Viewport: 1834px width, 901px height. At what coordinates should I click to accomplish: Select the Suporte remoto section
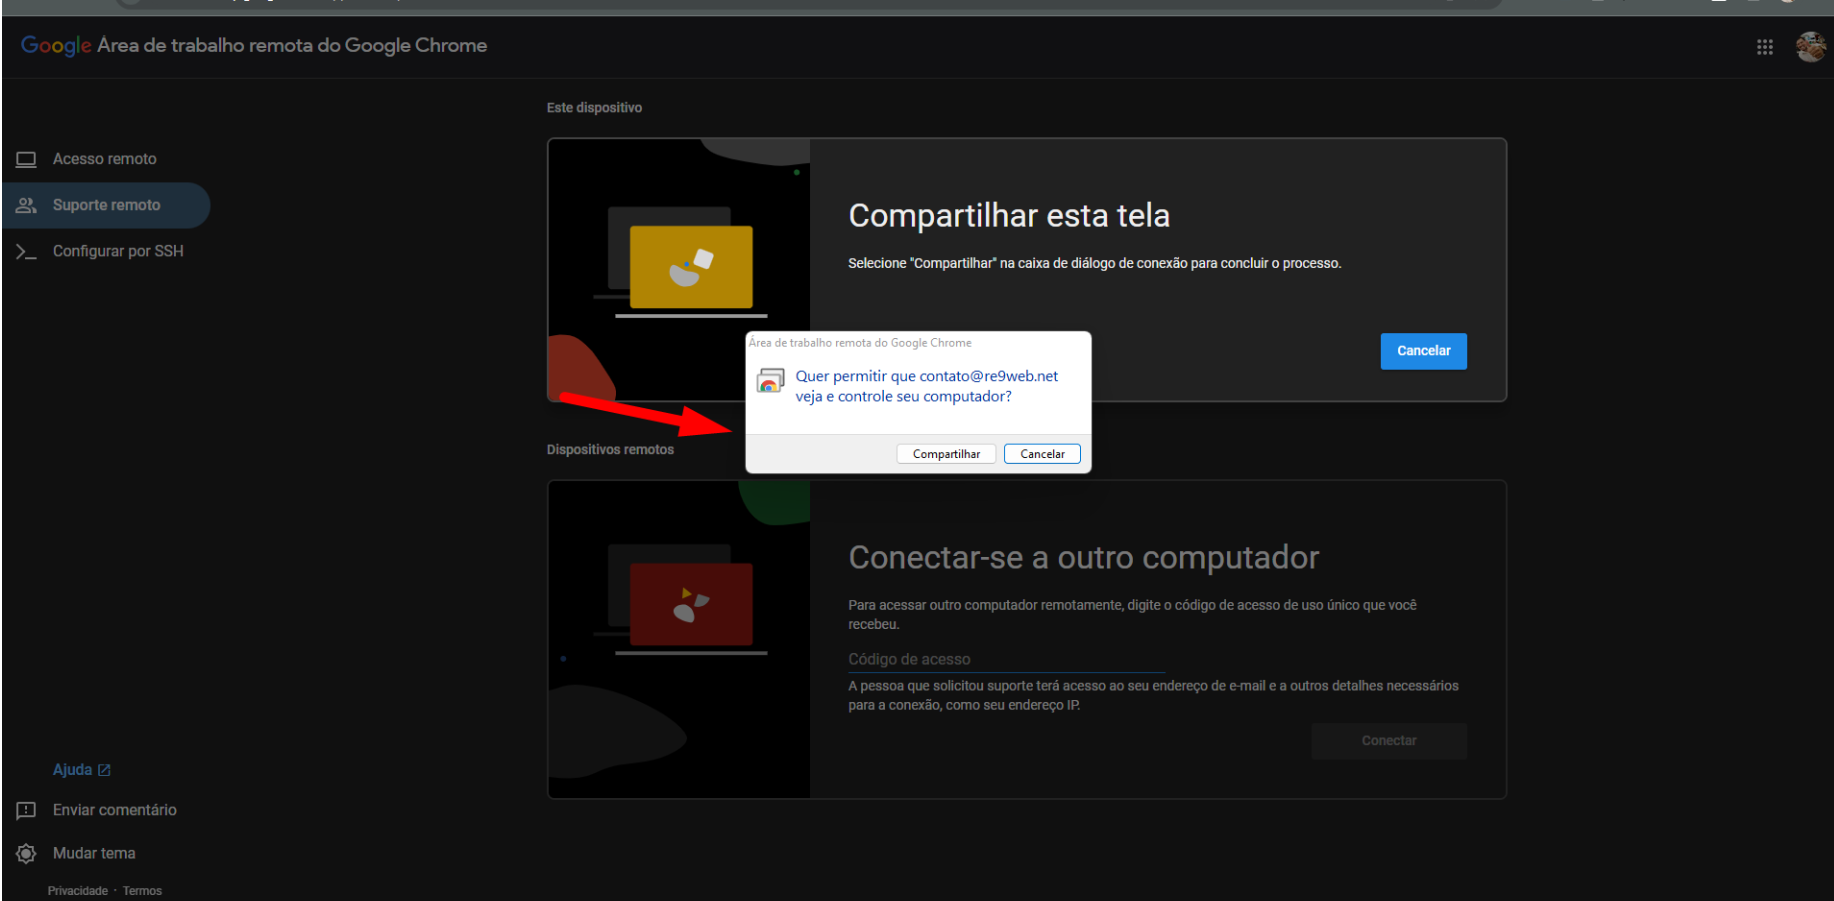[x=106, y=205]
